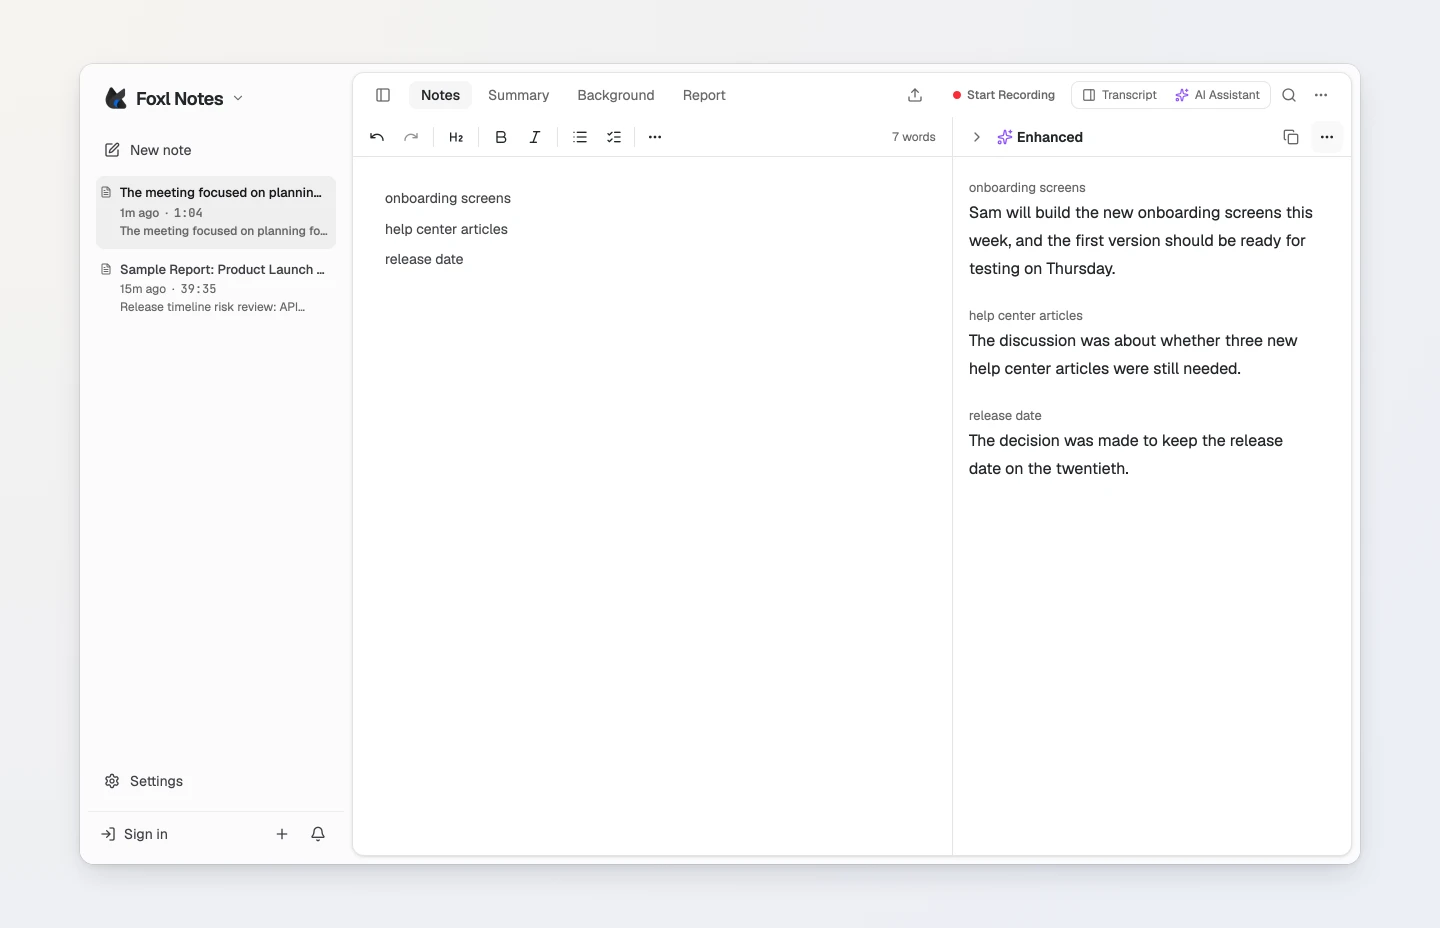
Task: Open more formatting options in editor toolbar
Action: [x=655, y=137]
